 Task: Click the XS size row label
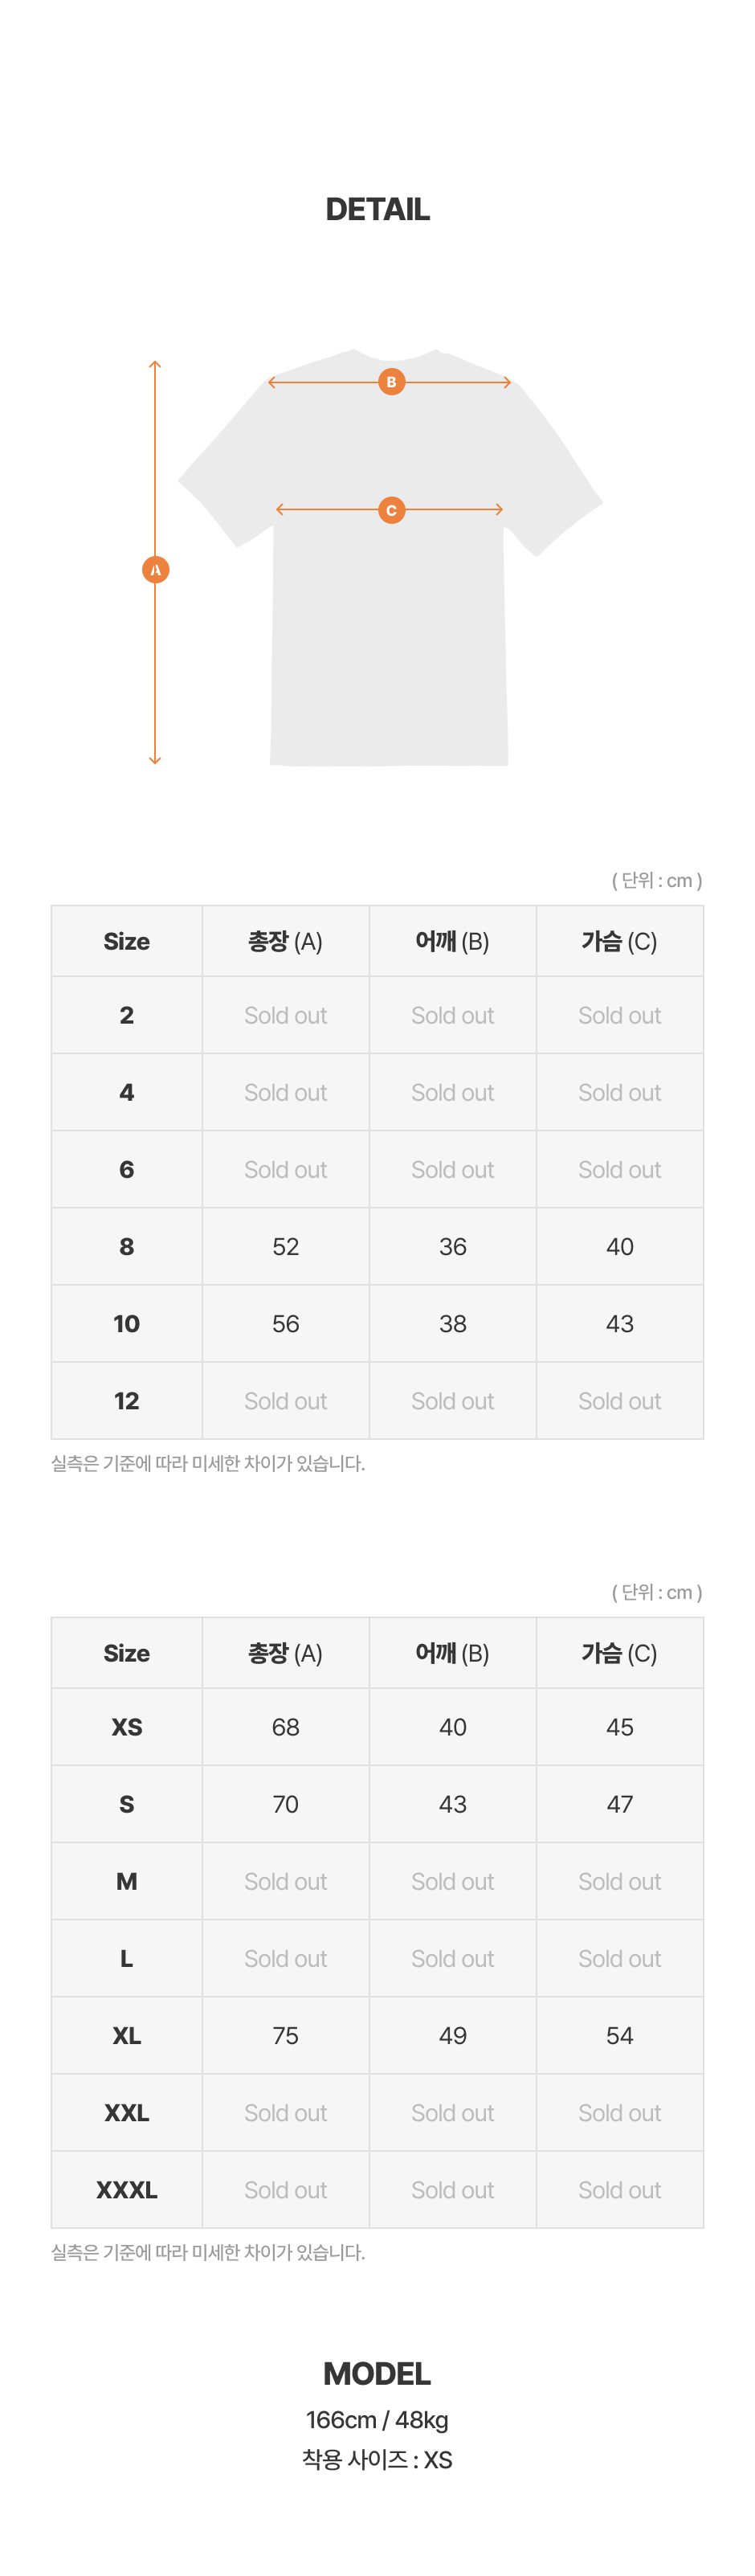tap(127, 1727)
